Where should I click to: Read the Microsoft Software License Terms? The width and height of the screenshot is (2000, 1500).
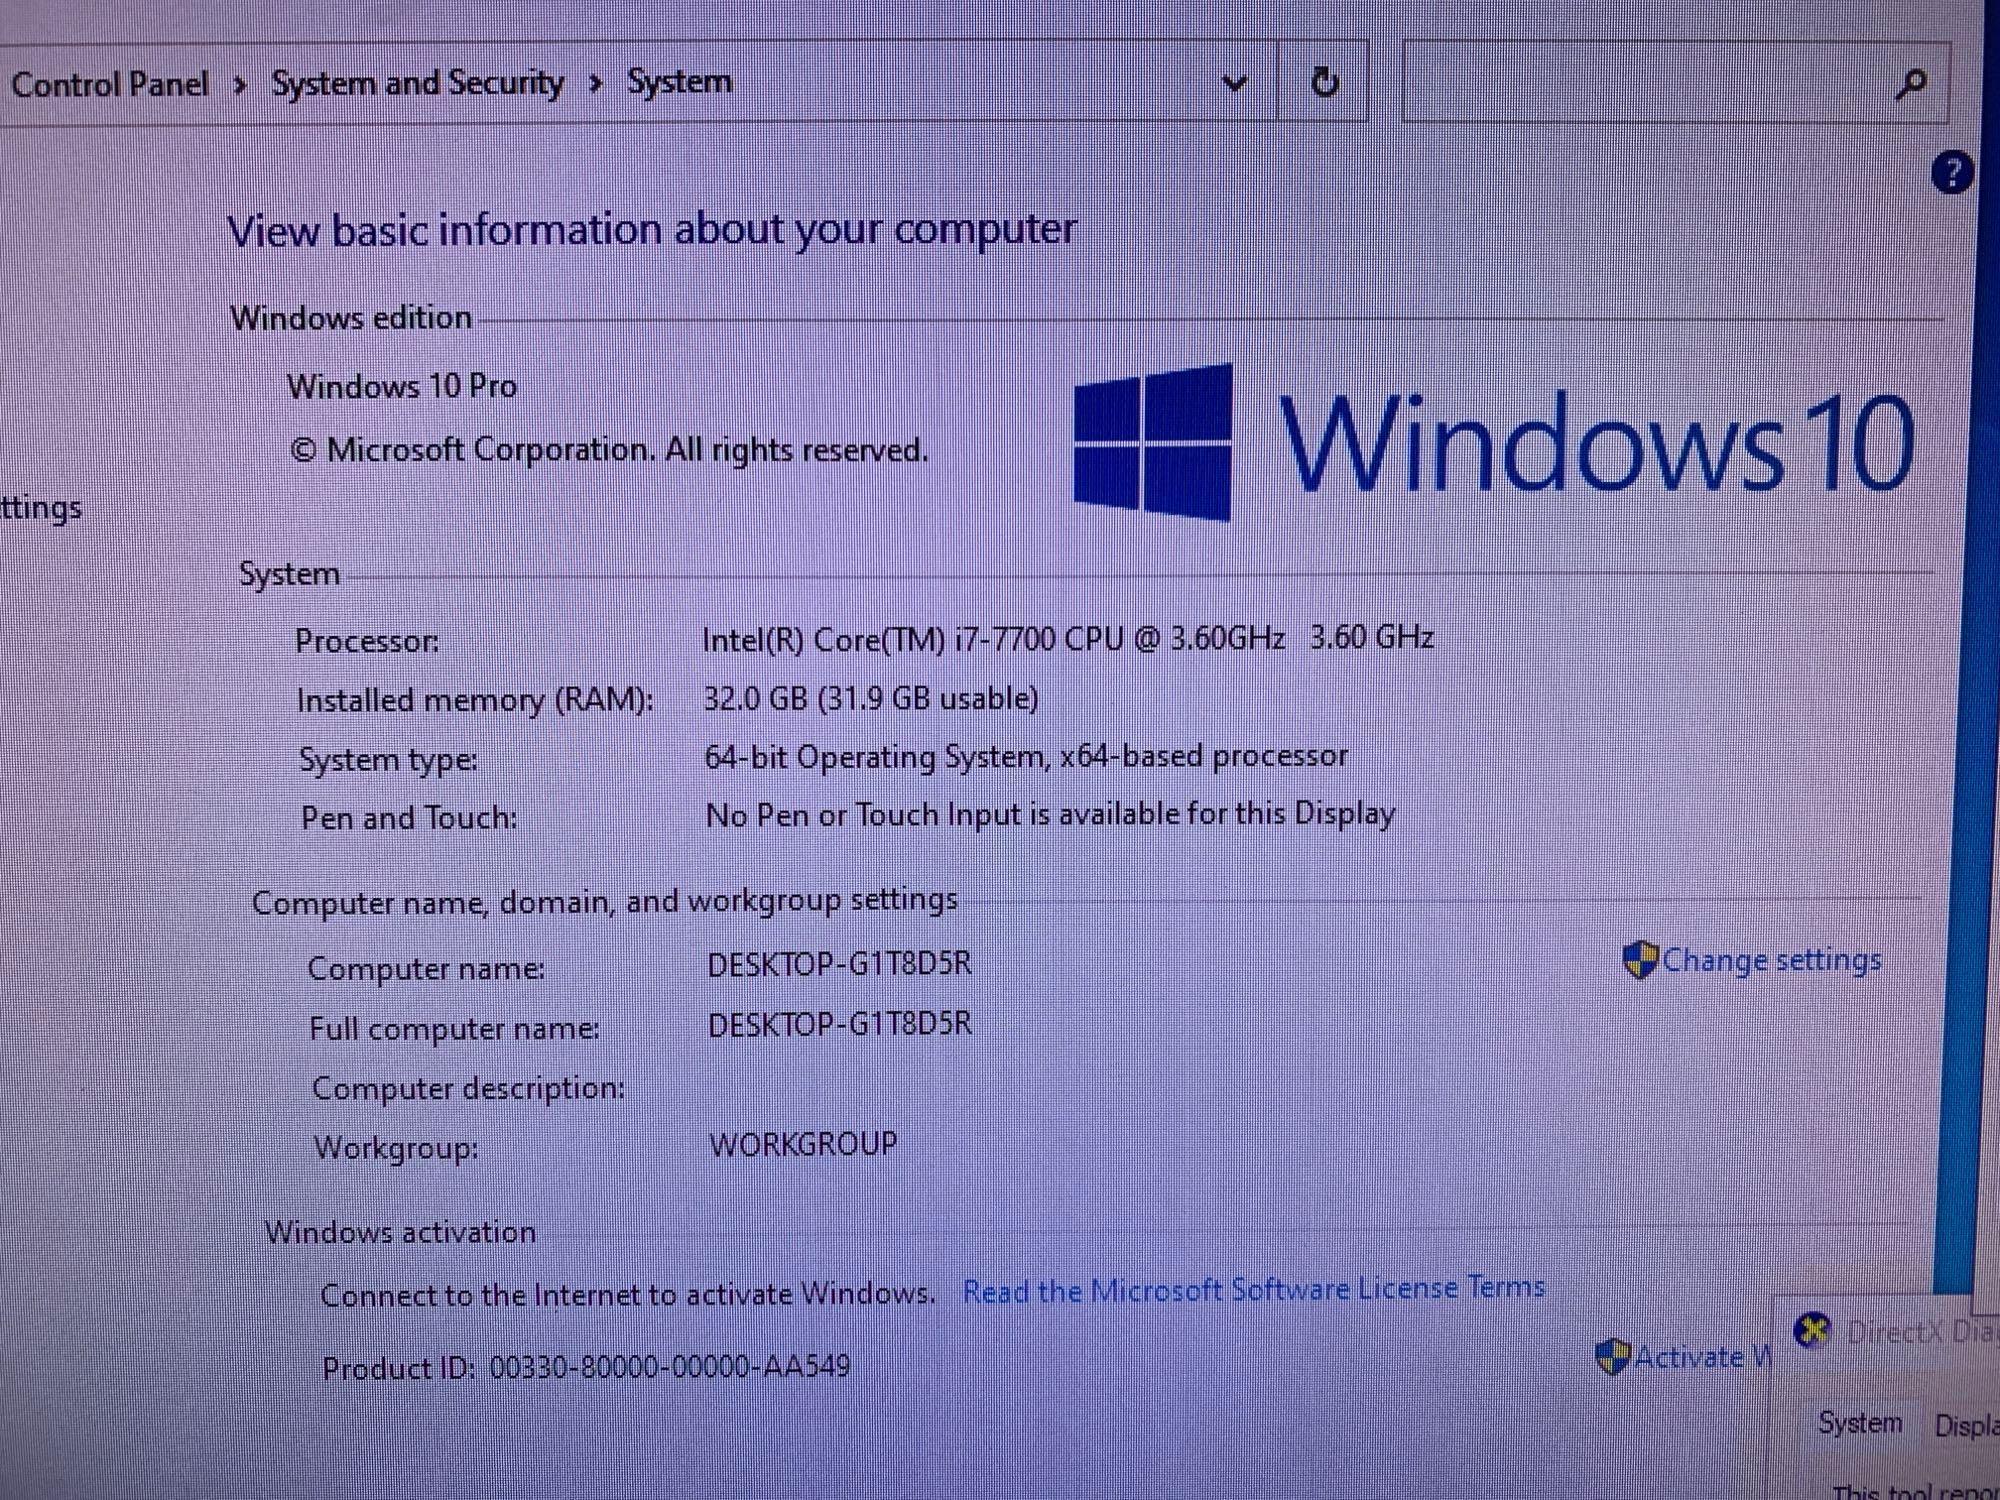click(1253, 1289)
